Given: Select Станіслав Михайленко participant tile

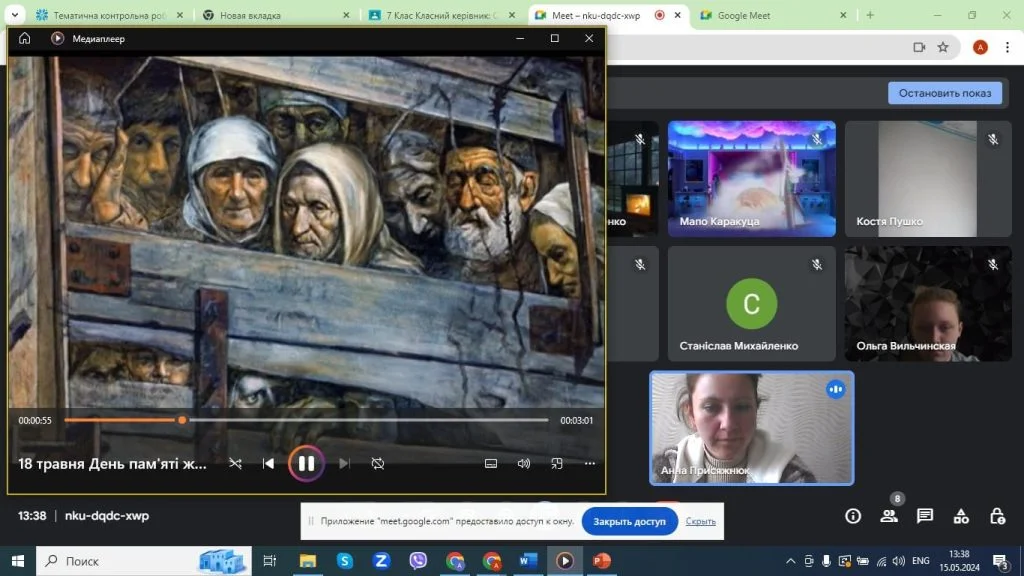Looking at the screenshot, I should (x=752, y=304).
